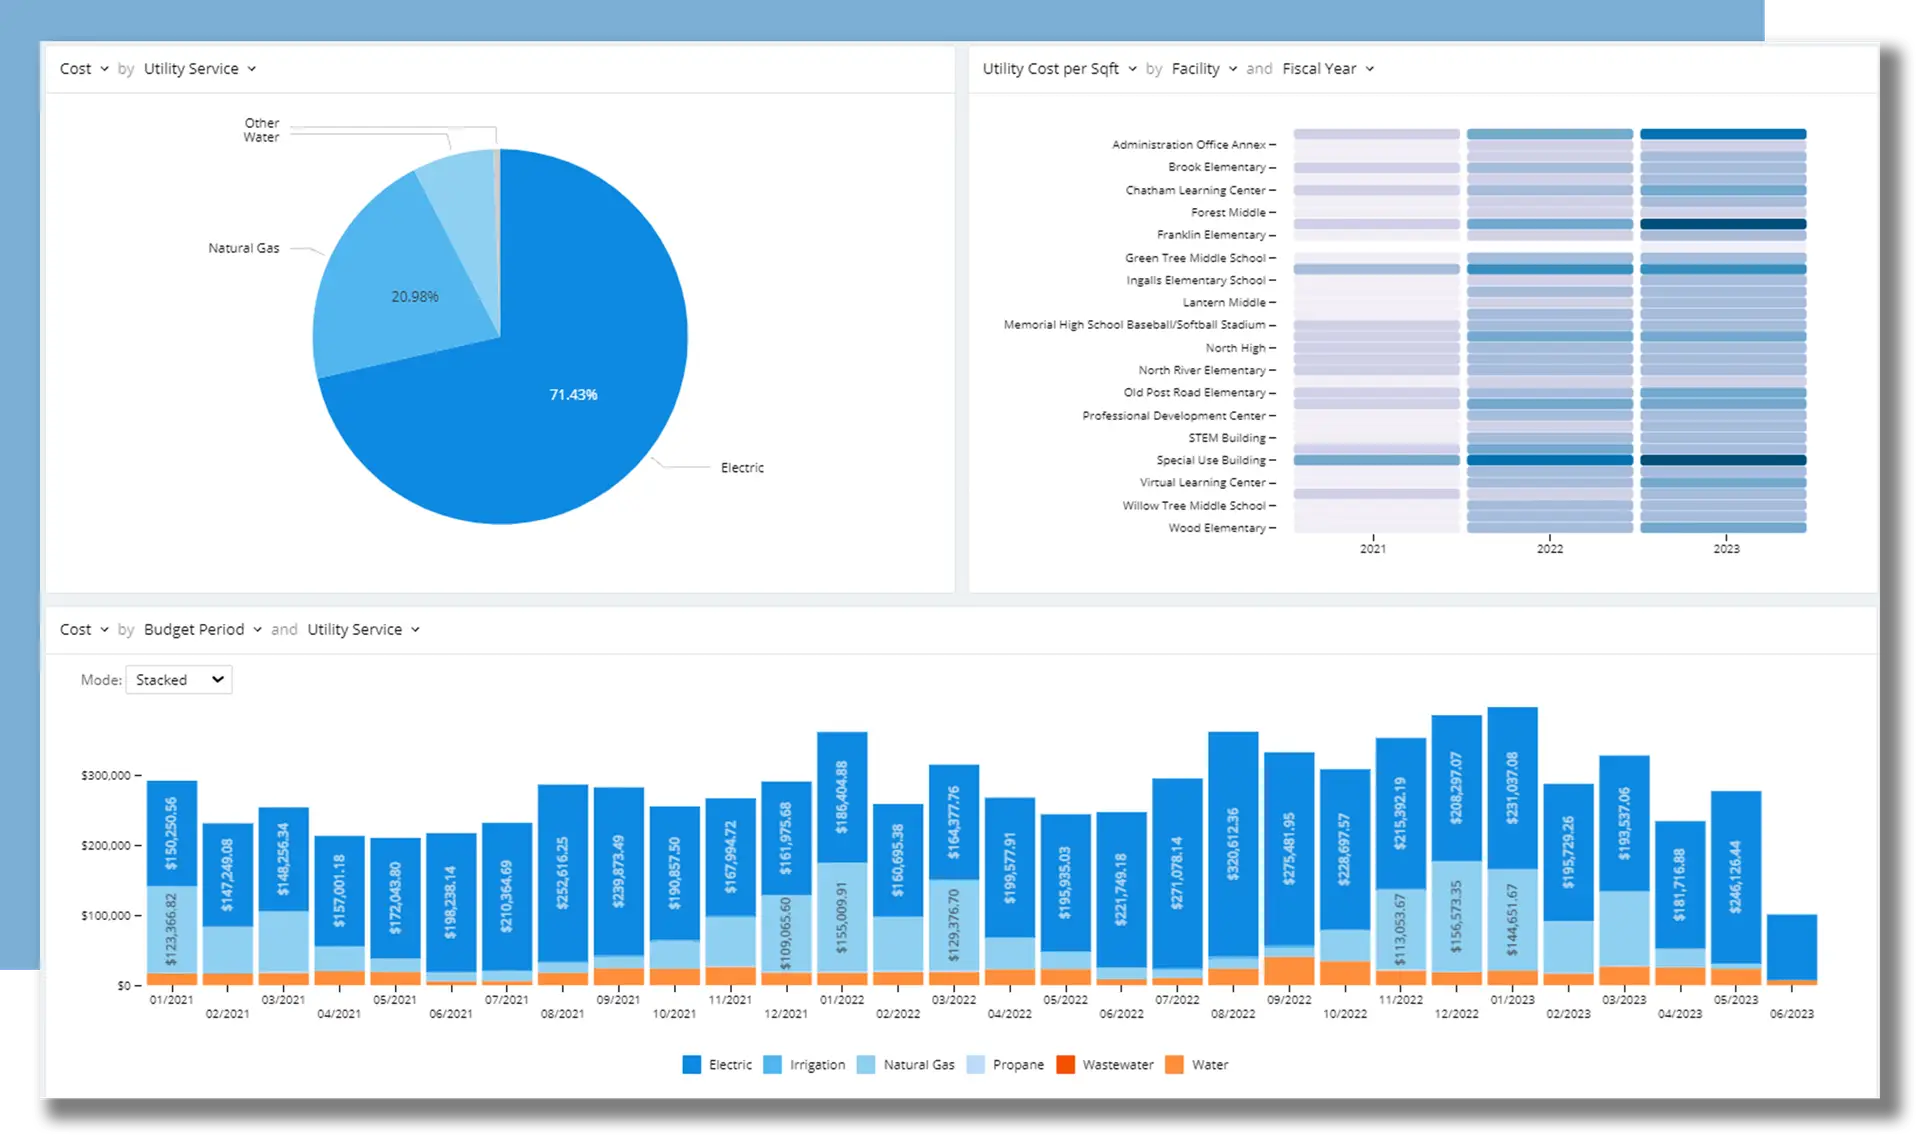Click the Natural Gas 20.98% pie slice

(x=414, y=297)
